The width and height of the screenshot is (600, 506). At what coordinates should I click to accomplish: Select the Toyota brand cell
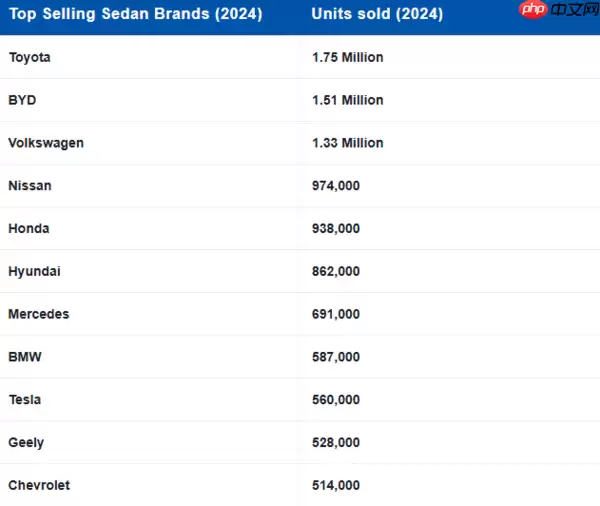click(29, 57)
